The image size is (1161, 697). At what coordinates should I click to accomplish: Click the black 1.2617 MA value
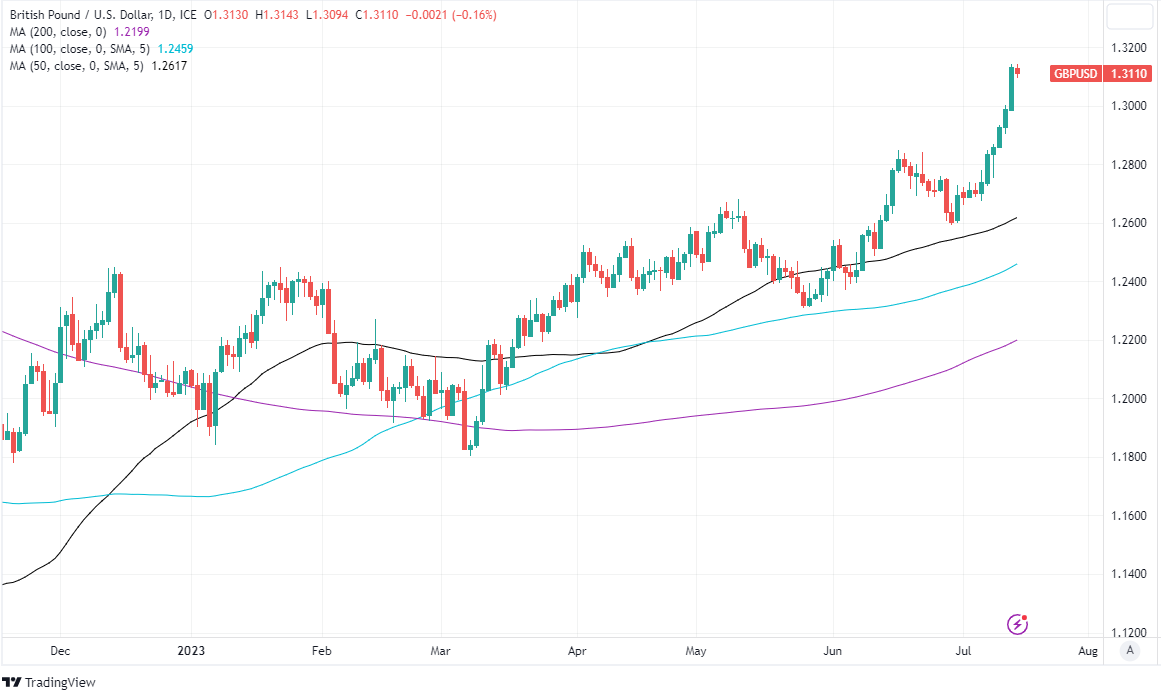[x=169, y=66]
